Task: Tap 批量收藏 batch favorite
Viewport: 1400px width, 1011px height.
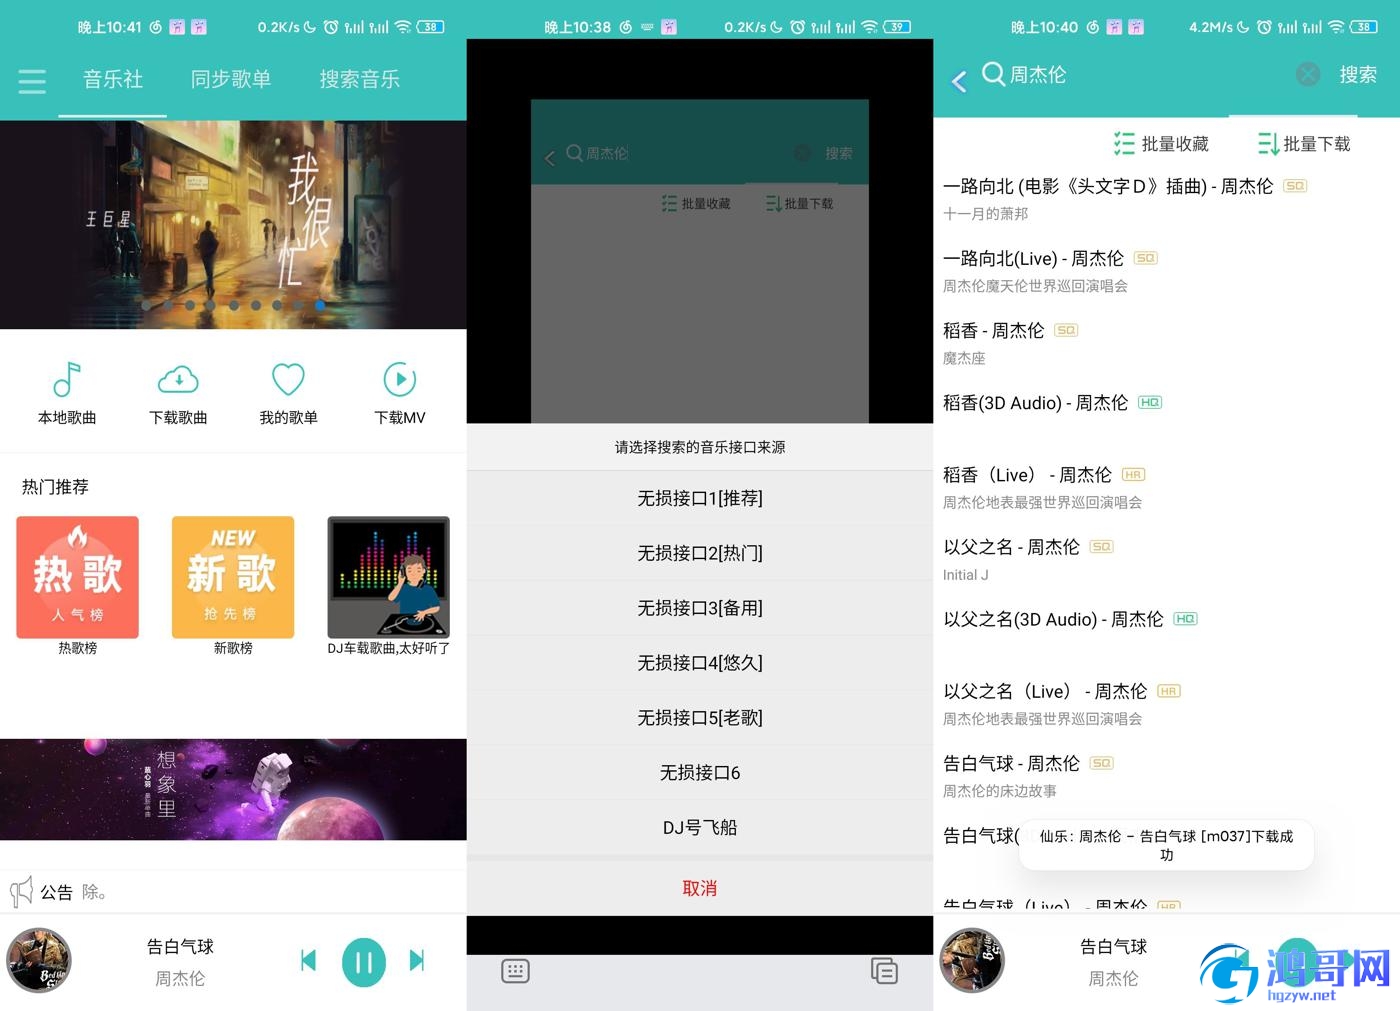Action: click(x=1161, y=144)
